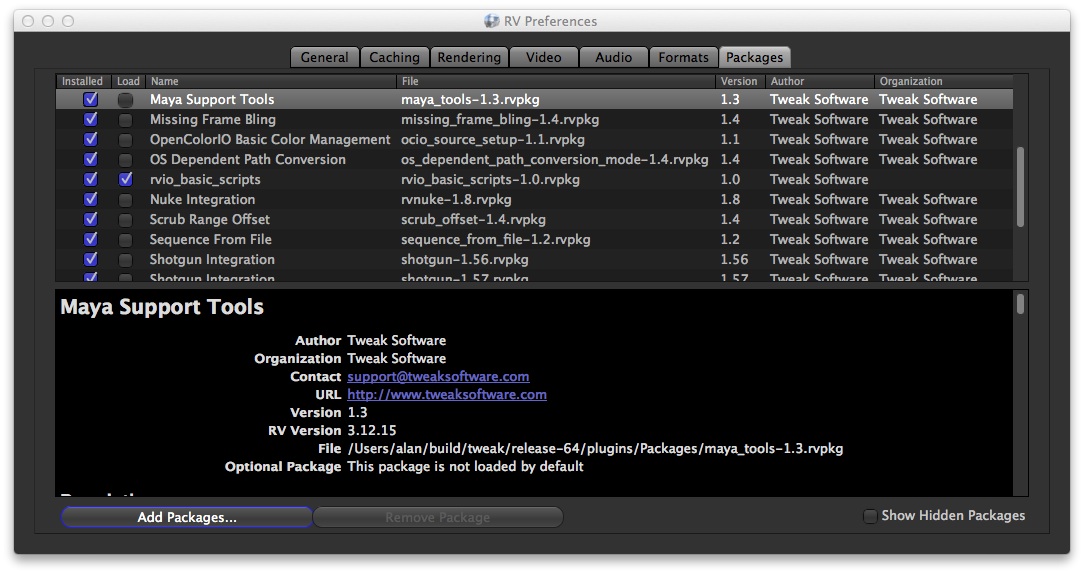Click file name os_dependent_path_conversion_mode-1.4.rvpkg
Viewport: 1084px width, 574px height.
pos(554,160)
